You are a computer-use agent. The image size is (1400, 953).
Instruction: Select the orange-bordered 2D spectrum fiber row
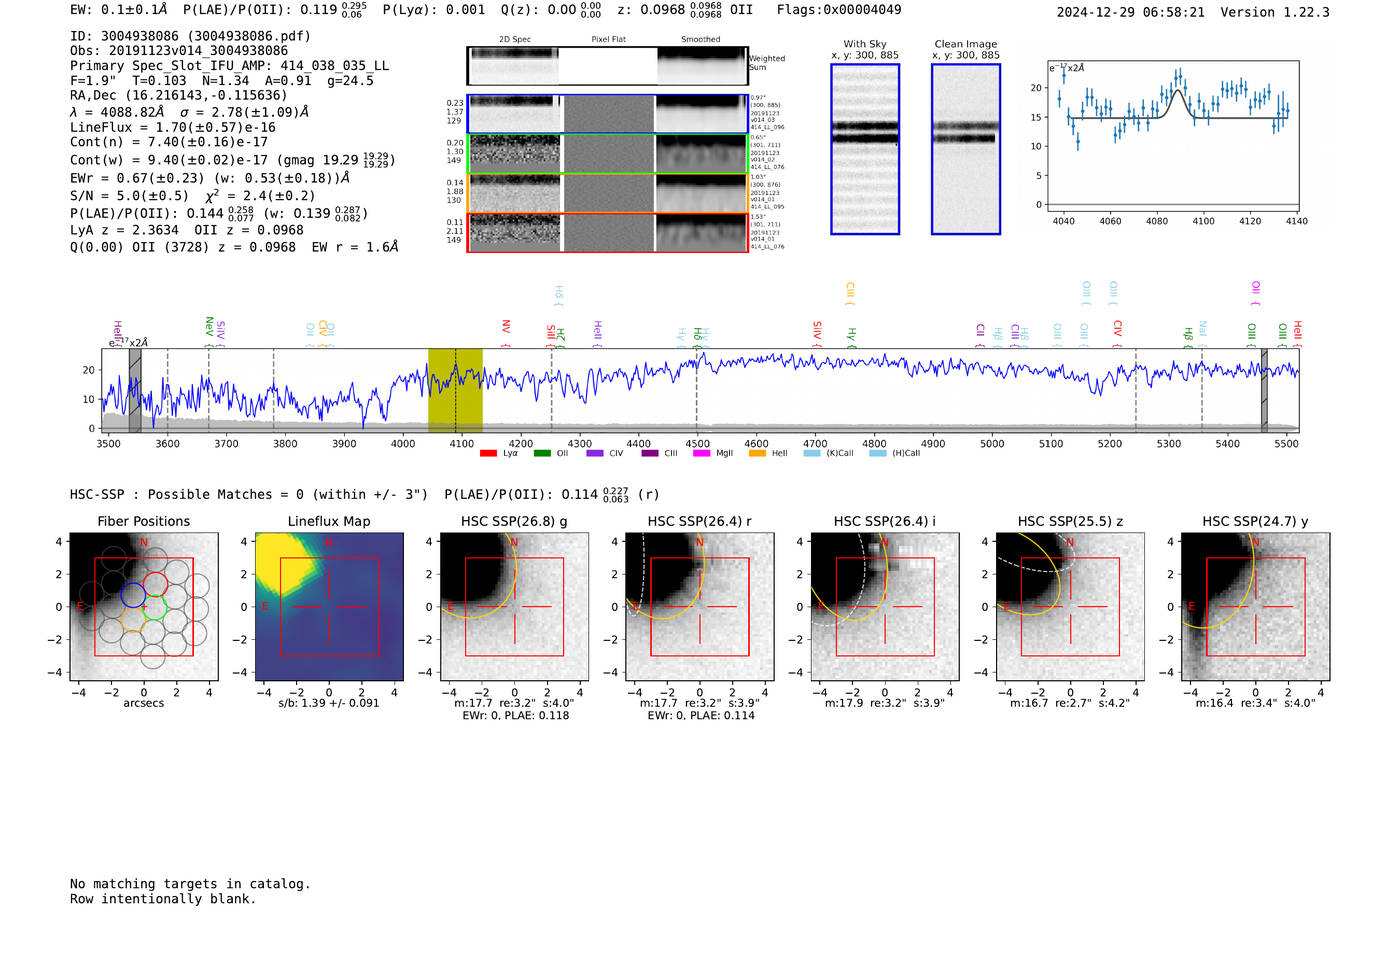[607, 193]
